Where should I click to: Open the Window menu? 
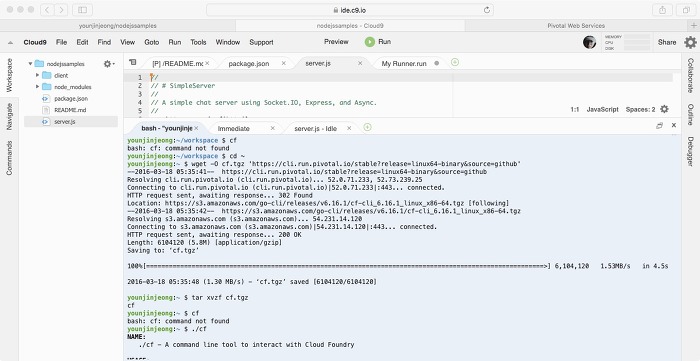228,42
